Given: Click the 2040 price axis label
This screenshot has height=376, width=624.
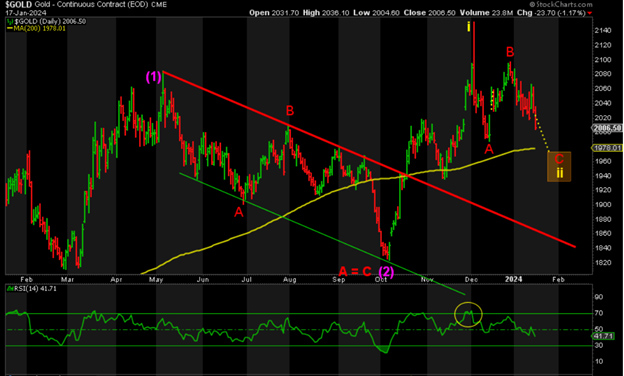Looking at the screenshot, I should click(x=602, y=103).
